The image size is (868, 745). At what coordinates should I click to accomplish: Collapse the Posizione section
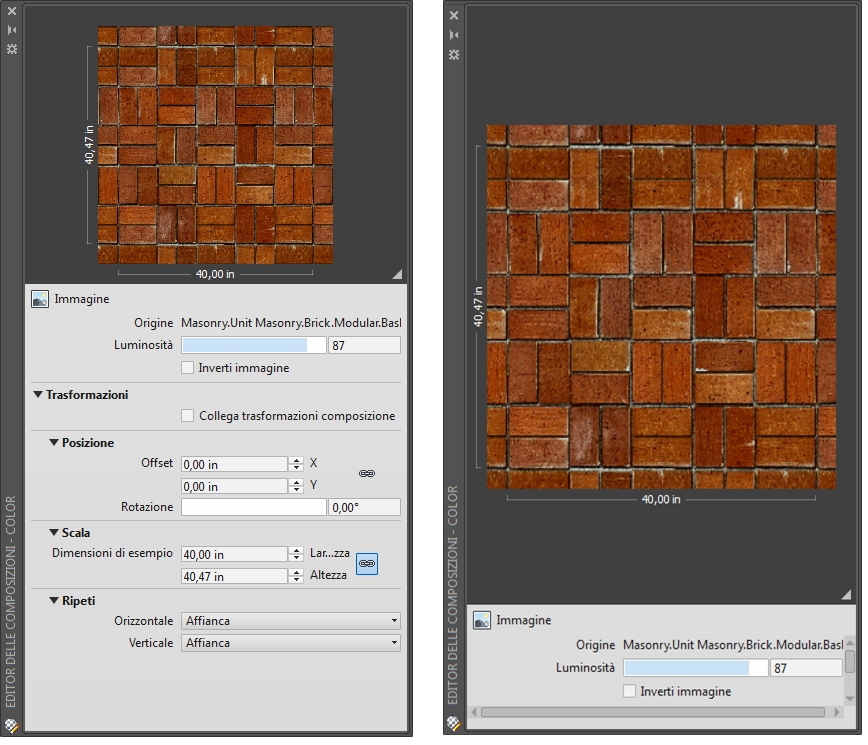[54, 443]
